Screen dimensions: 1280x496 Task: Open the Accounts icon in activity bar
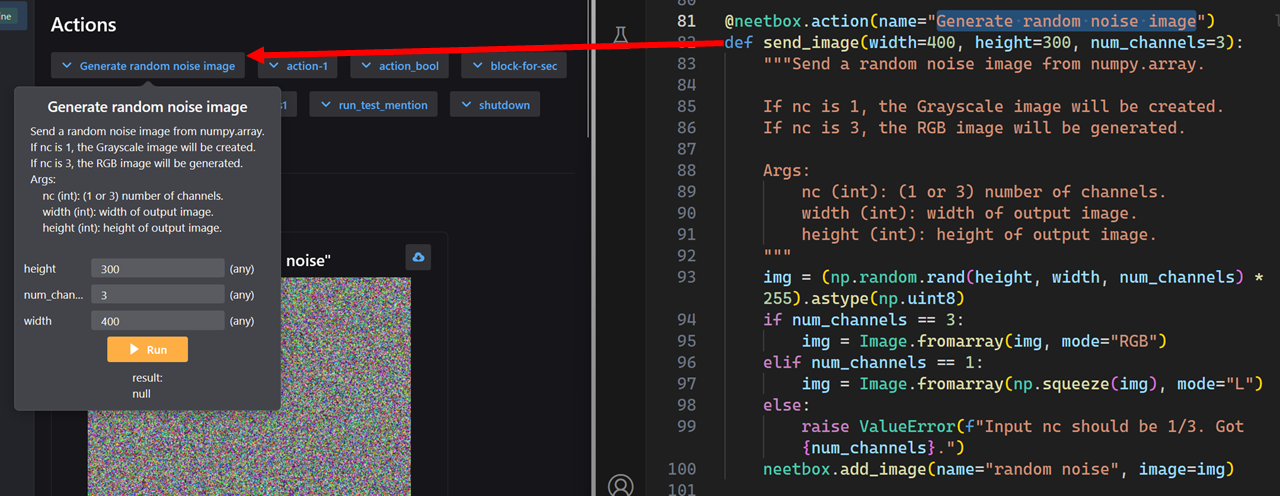pyautogui.click(x=621, y=485)
